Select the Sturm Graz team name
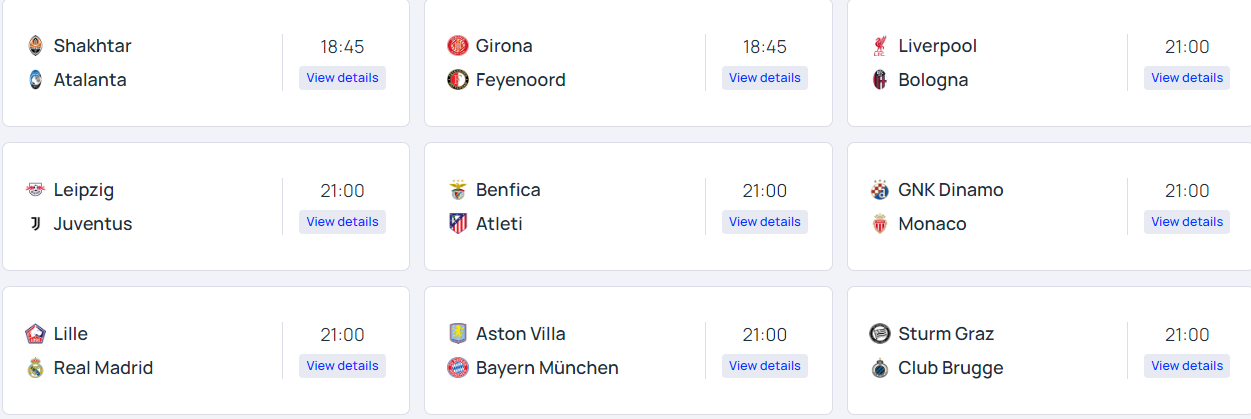Screen dimensions: 1251x419 coord(946,334)
